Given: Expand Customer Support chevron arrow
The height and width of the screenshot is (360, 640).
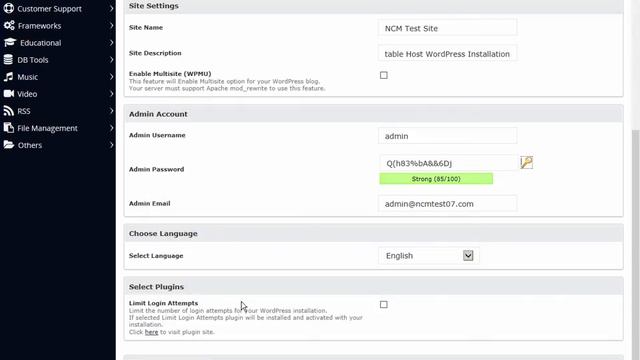Looking at the screenshot, I should [x=111, y=8].
